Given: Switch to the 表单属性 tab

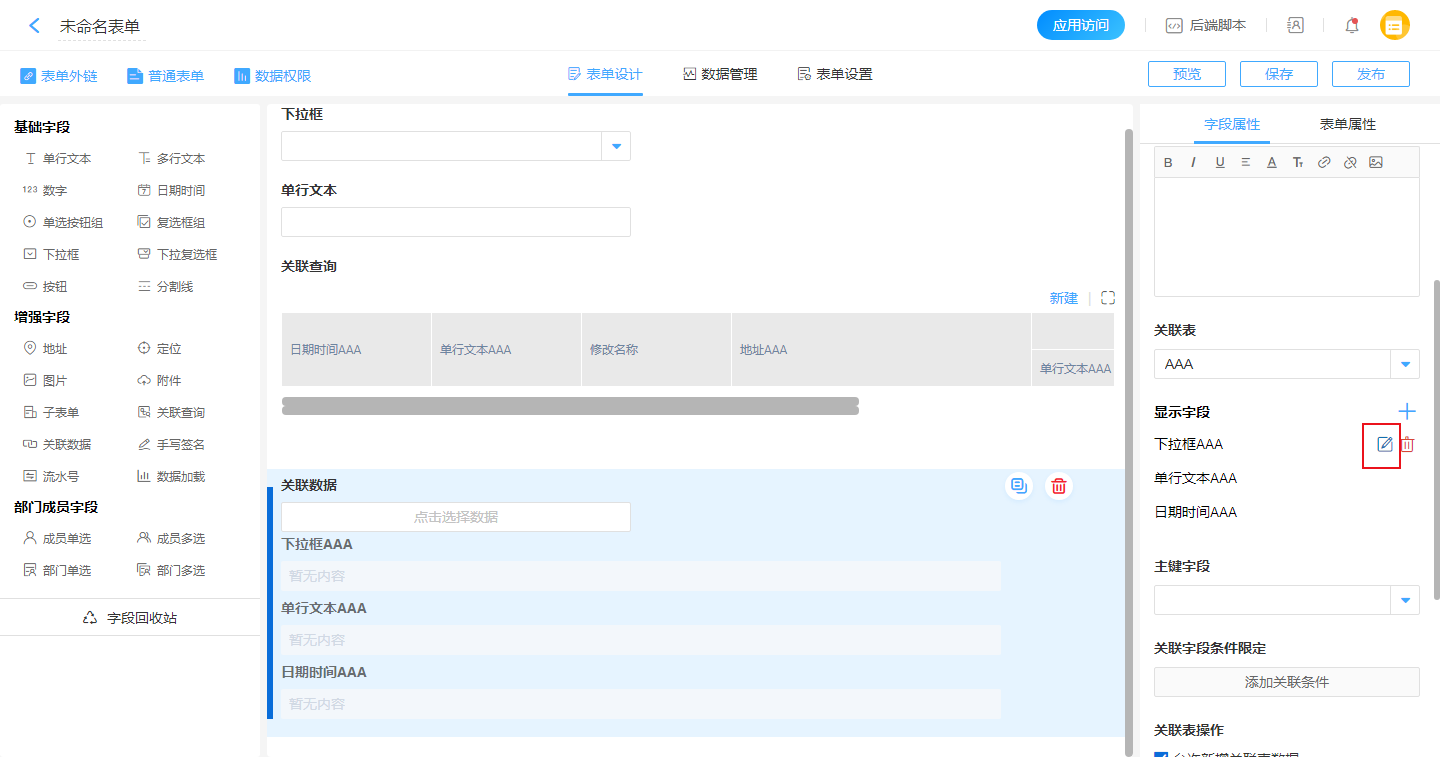Looking at the screenshot, I should point(1347,124).
